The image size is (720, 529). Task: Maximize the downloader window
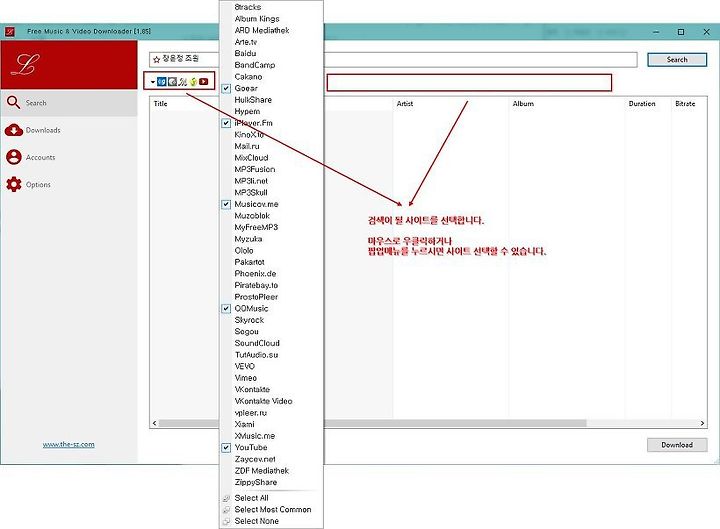point(681,32)
